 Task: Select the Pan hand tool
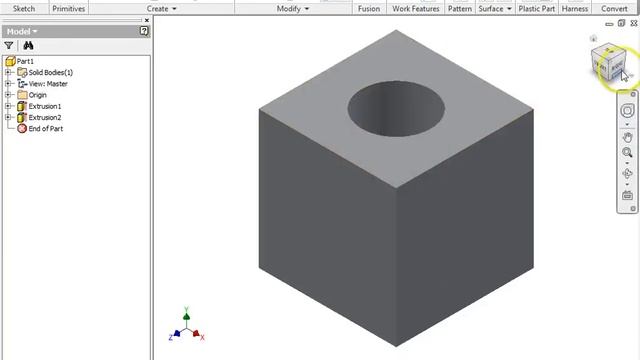coord(627,137)
